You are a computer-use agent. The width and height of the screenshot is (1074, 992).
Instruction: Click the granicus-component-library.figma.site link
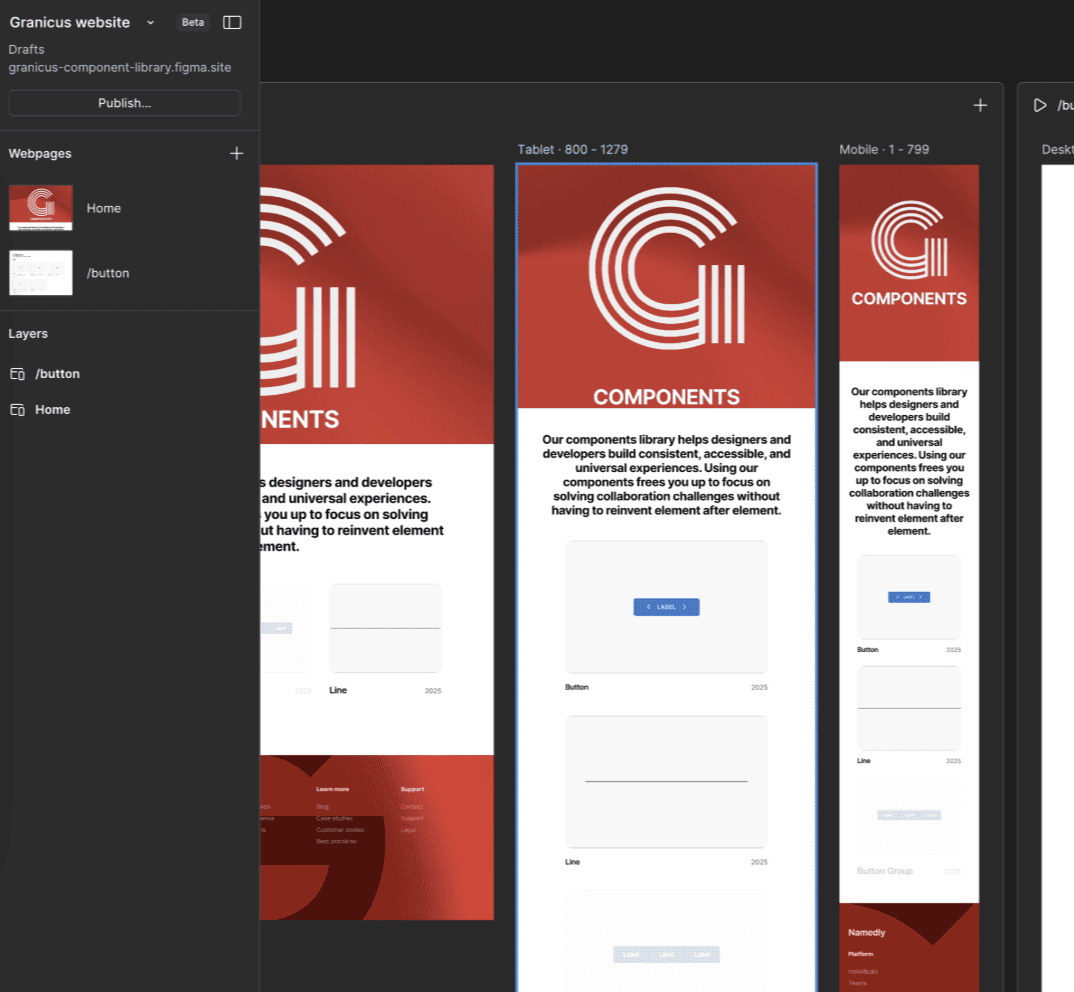point(120,68)
